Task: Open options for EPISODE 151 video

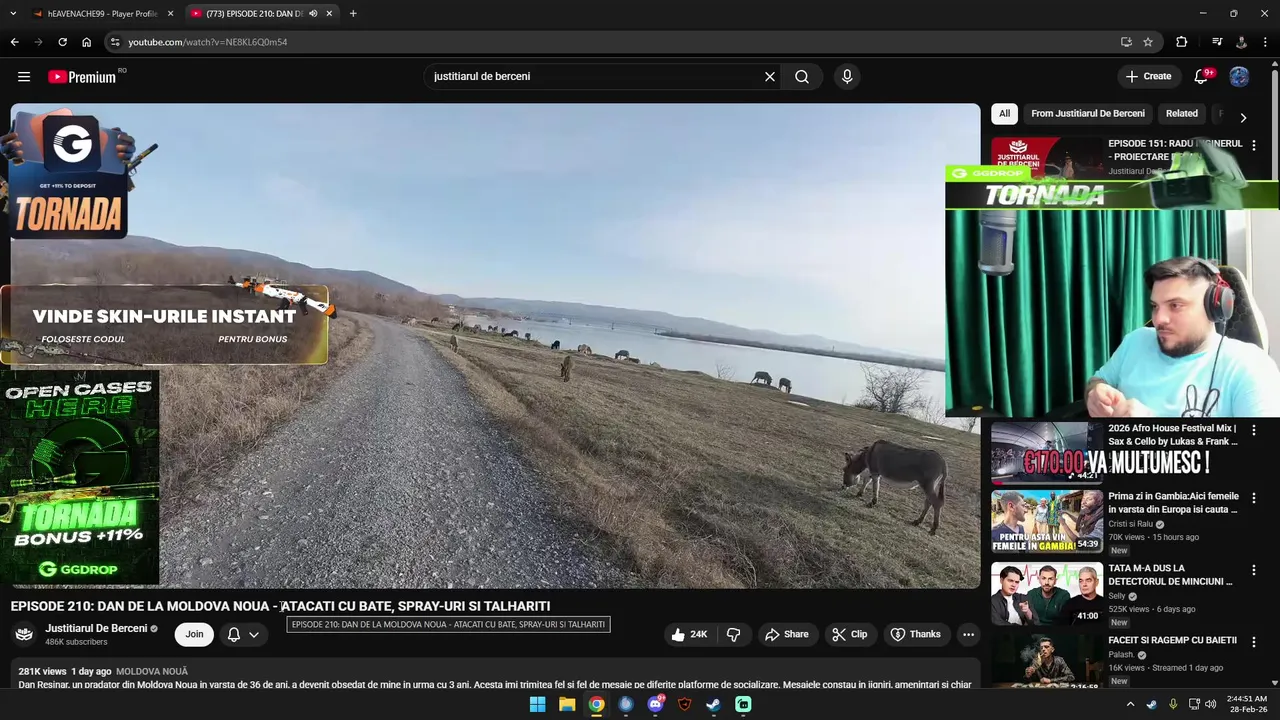Action: tap(1254, 145)
